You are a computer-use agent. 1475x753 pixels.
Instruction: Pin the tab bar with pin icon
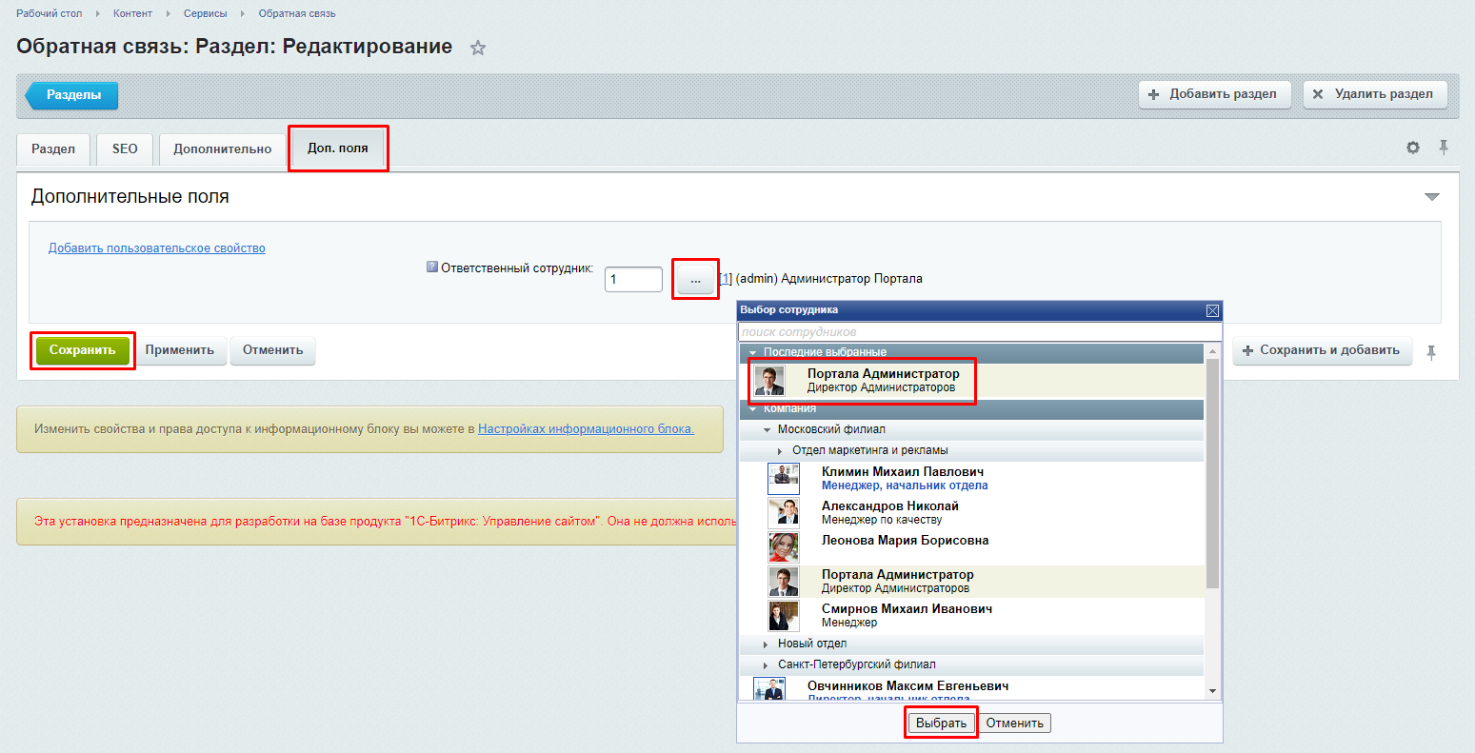click(x=1443, y=147)
